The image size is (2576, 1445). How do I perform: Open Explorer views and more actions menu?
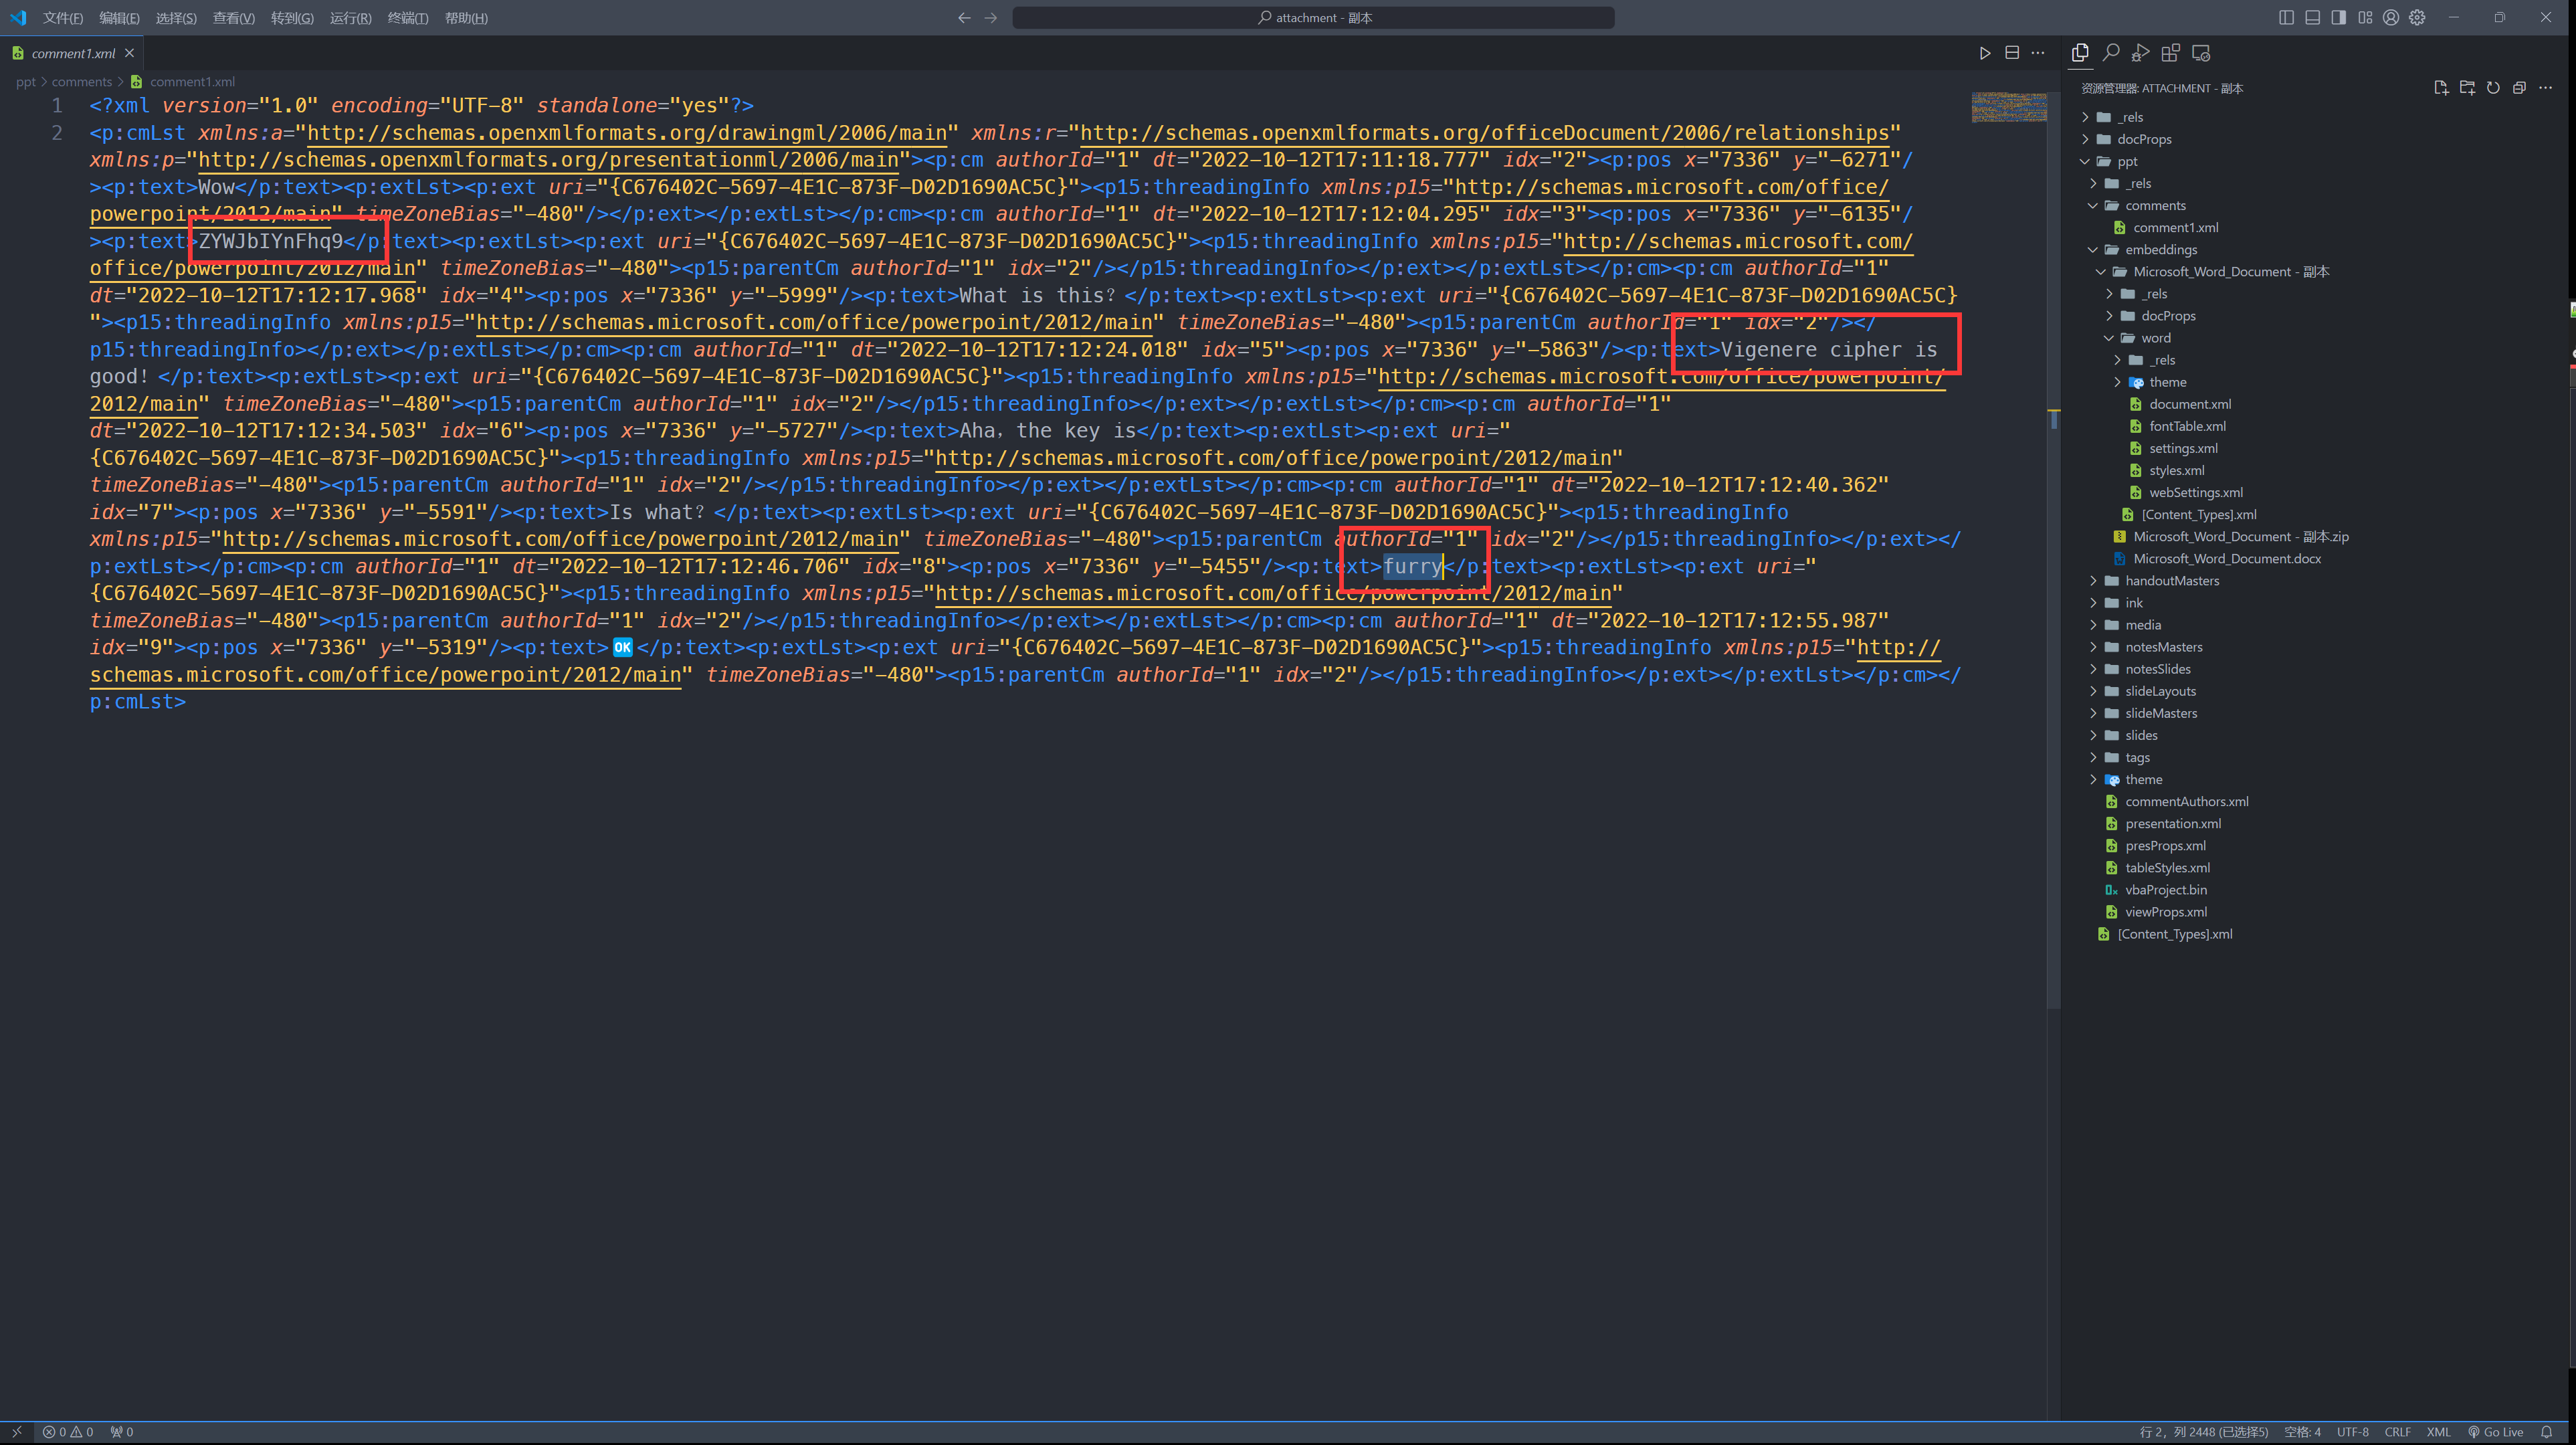[2546, 88]
